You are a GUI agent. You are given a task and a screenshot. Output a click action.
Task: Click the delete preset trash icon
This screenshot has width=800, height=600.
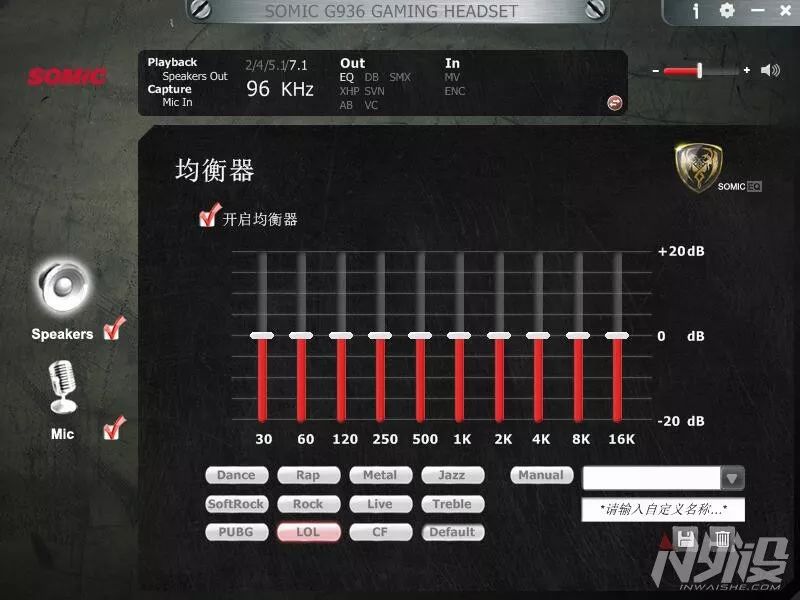pos(722,540)
